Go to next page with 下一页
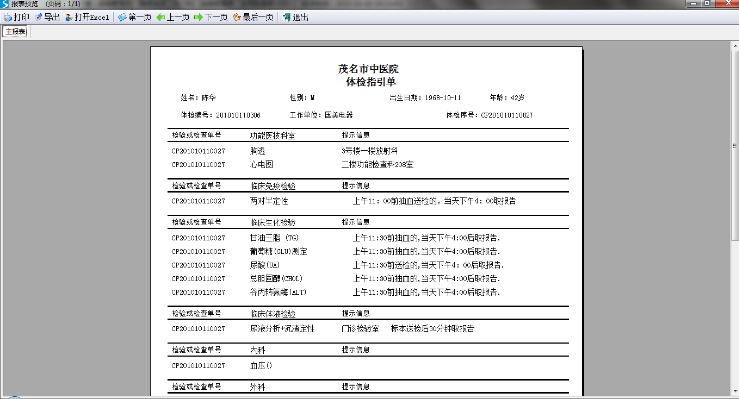 click(211, 17)
